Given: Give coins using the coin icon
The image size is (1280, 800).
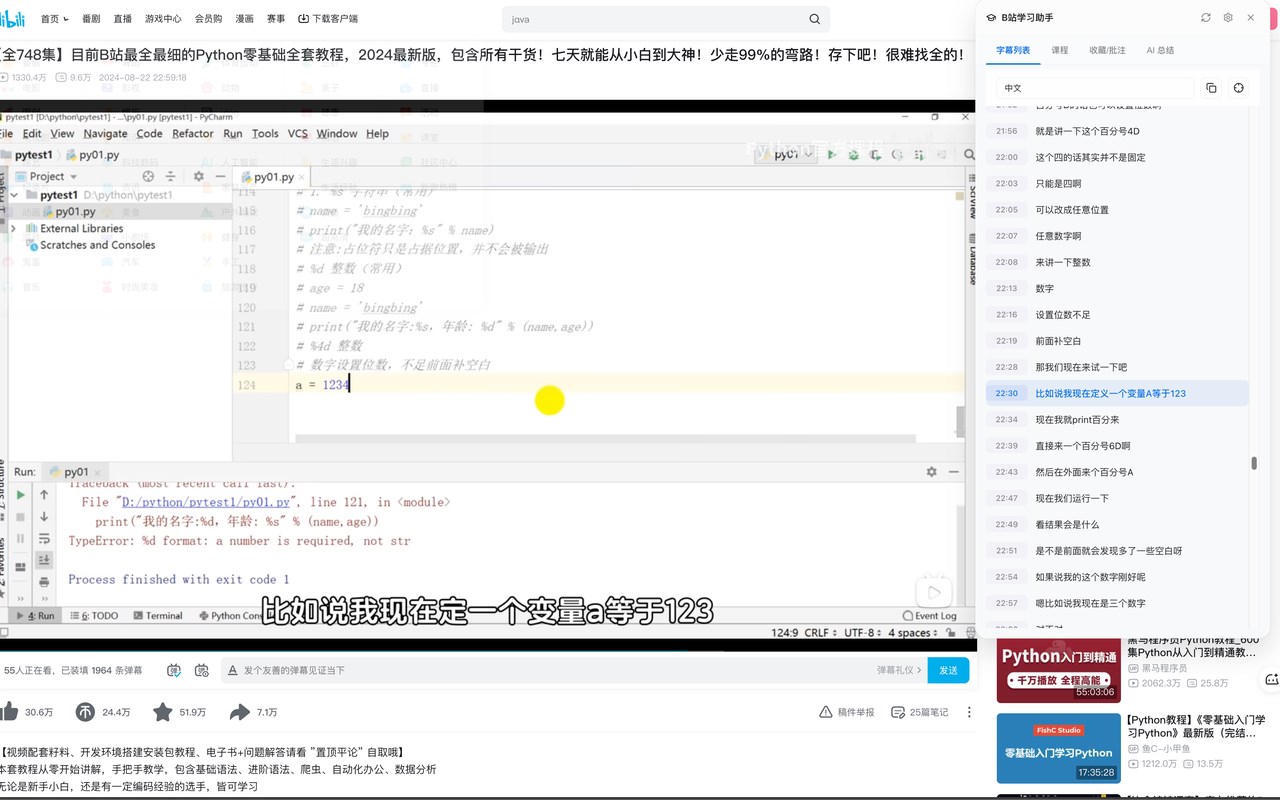Looking at the screenshot, I should [x=85, y=711].
